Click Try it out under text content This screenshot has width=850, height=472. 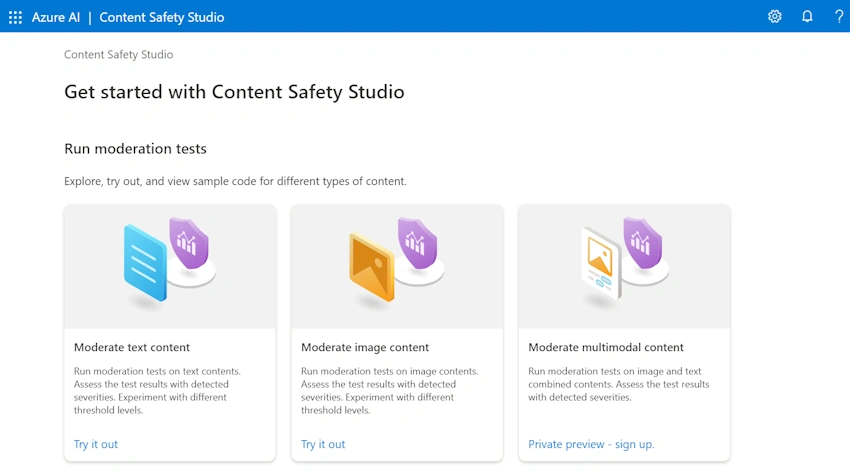[96, 444]
